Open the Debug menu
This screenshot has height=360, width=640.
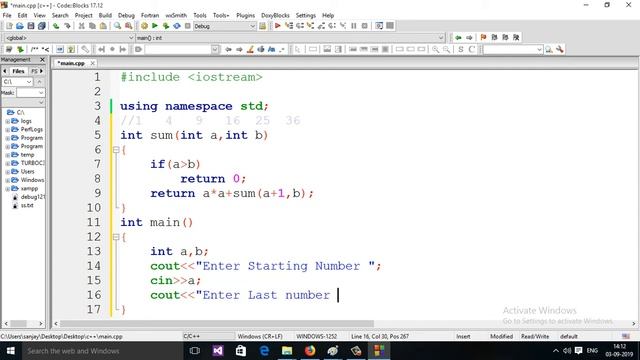click(x=126, y=16)
